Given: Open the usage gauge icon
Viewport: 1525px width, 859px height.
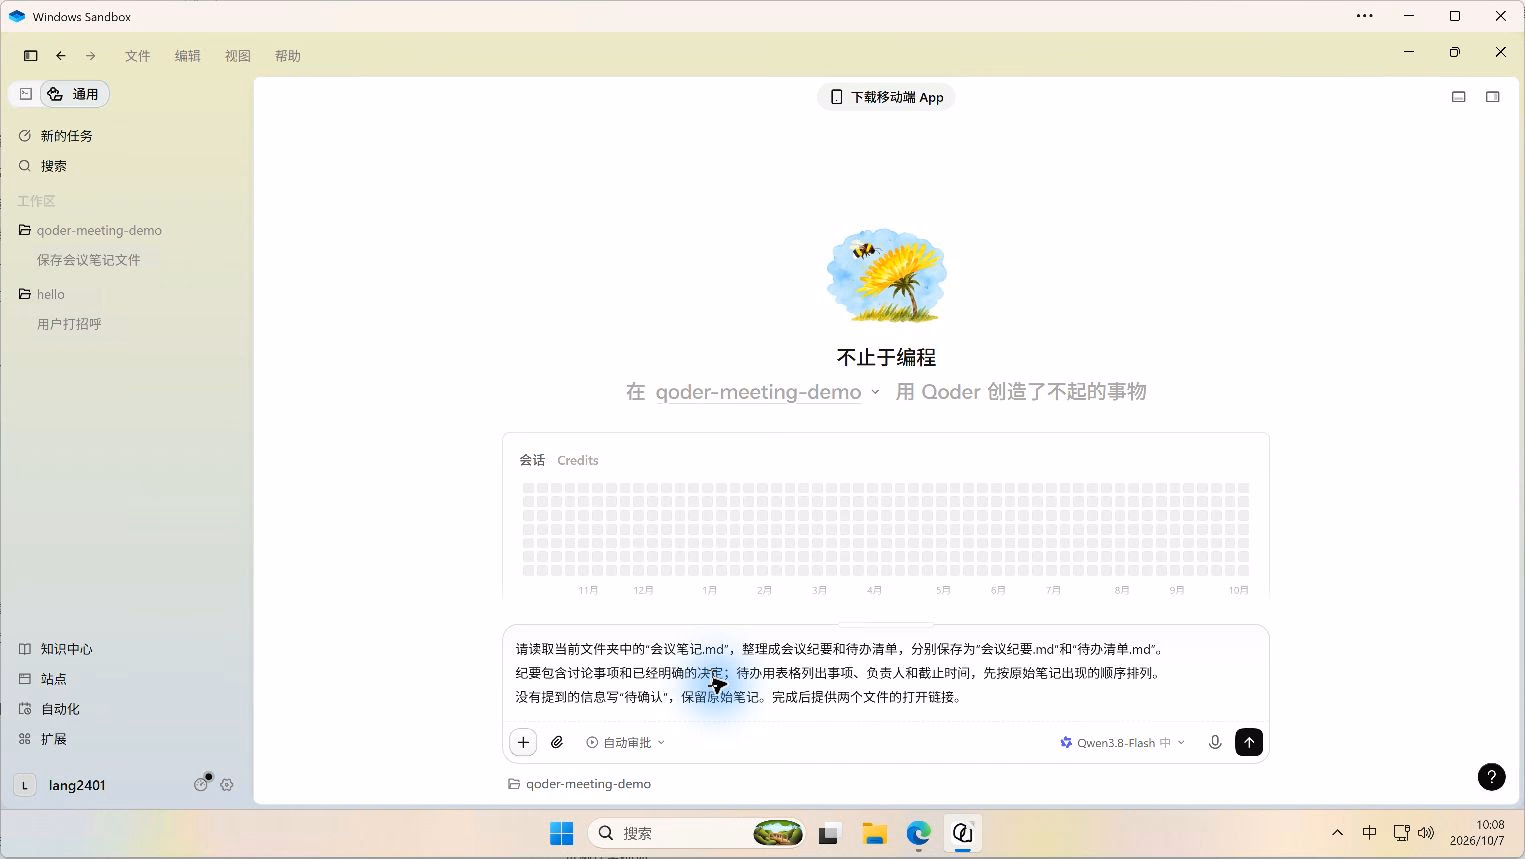Looking at the screenshot, I should [x=201, y=785].
